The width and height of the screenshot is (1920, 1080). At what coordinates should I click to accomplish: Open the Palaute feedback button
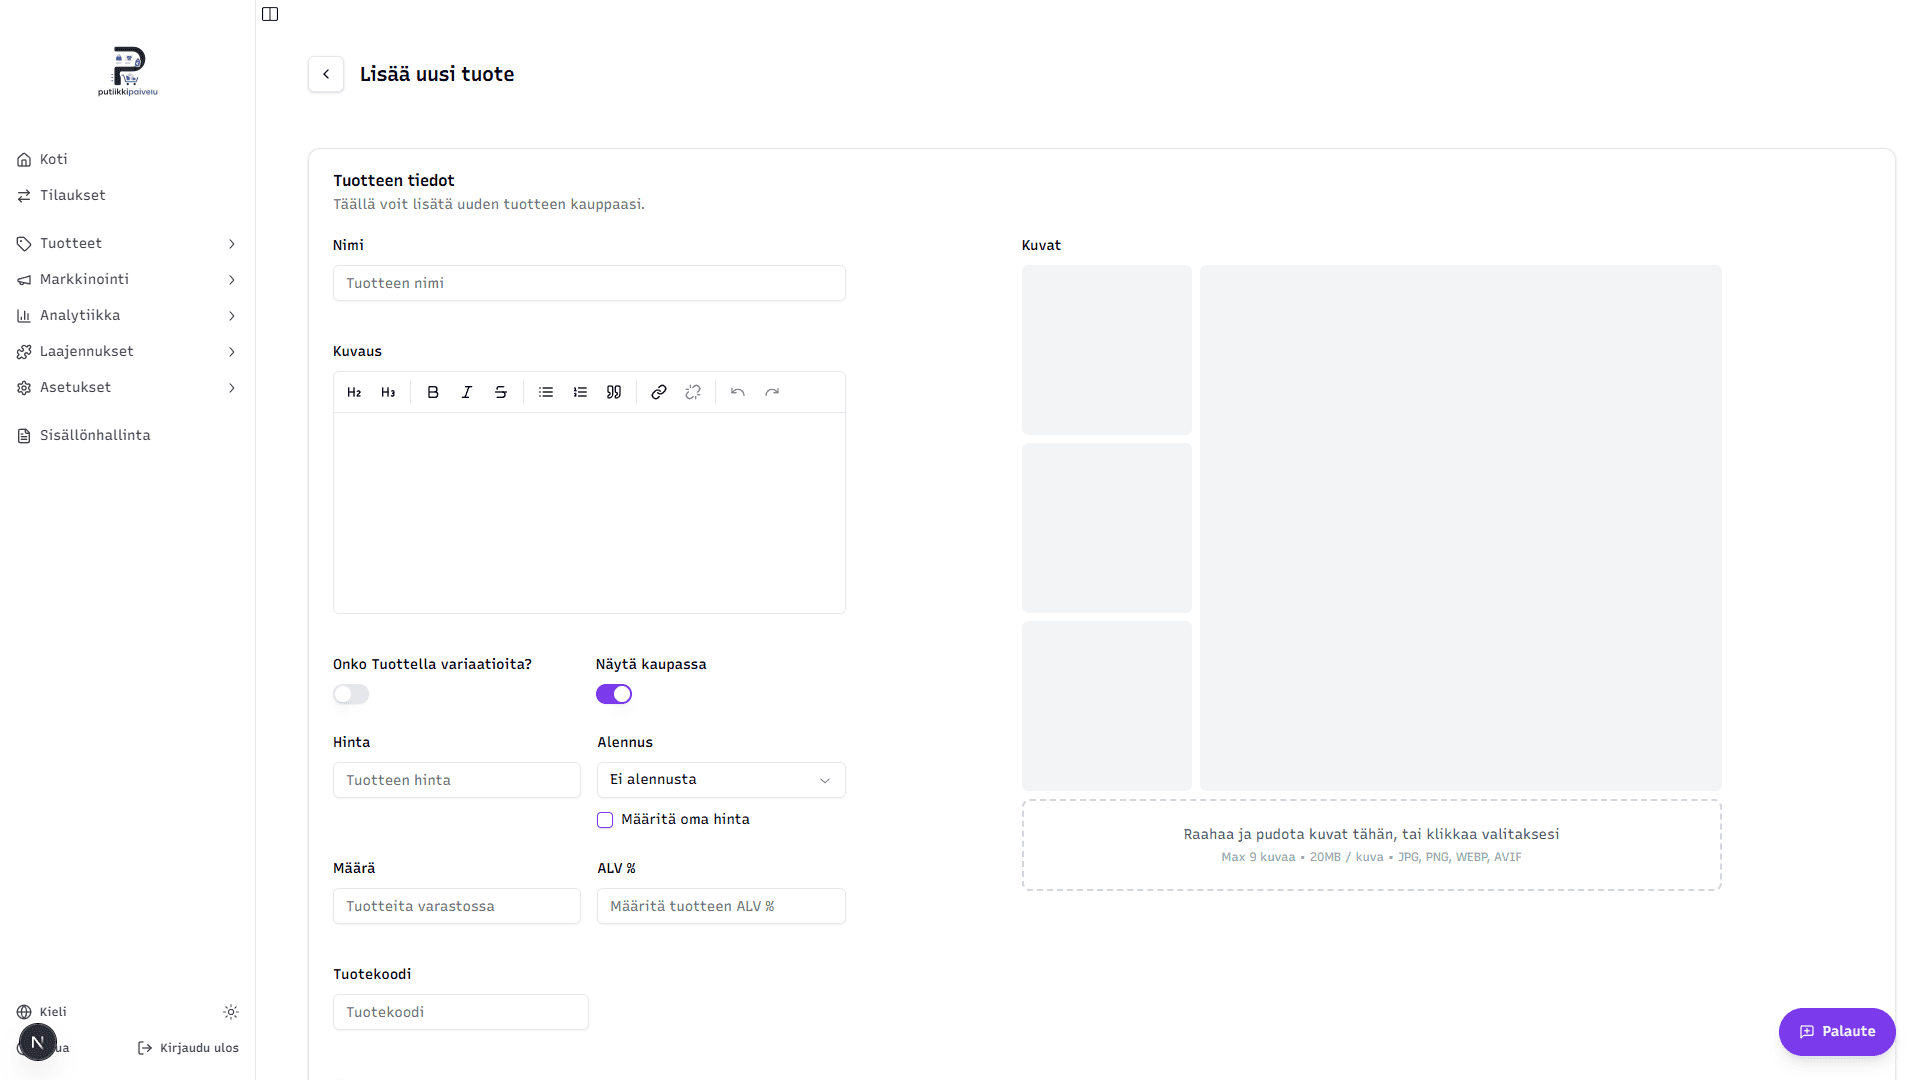pyautogui.click(x=1837, y=1032)
